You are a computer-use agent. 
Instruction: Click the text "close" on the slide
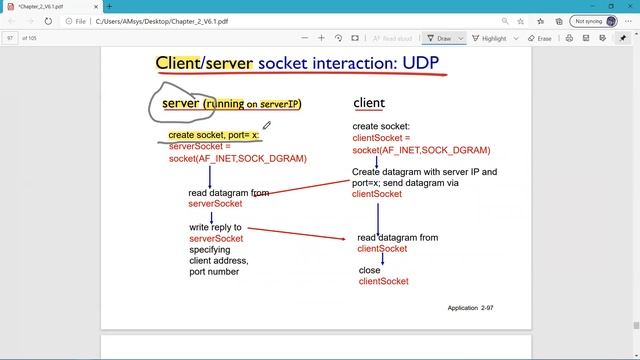pos(369,270)
